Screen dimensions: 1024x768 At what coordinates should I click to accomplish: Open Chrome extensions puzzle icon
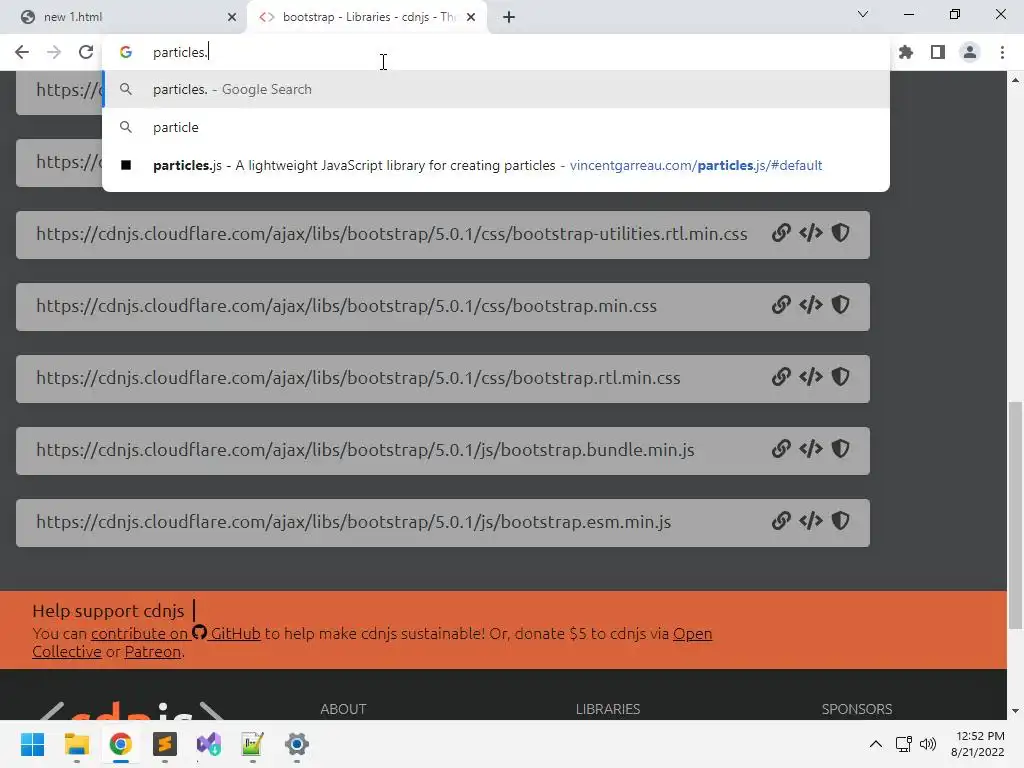906,52
